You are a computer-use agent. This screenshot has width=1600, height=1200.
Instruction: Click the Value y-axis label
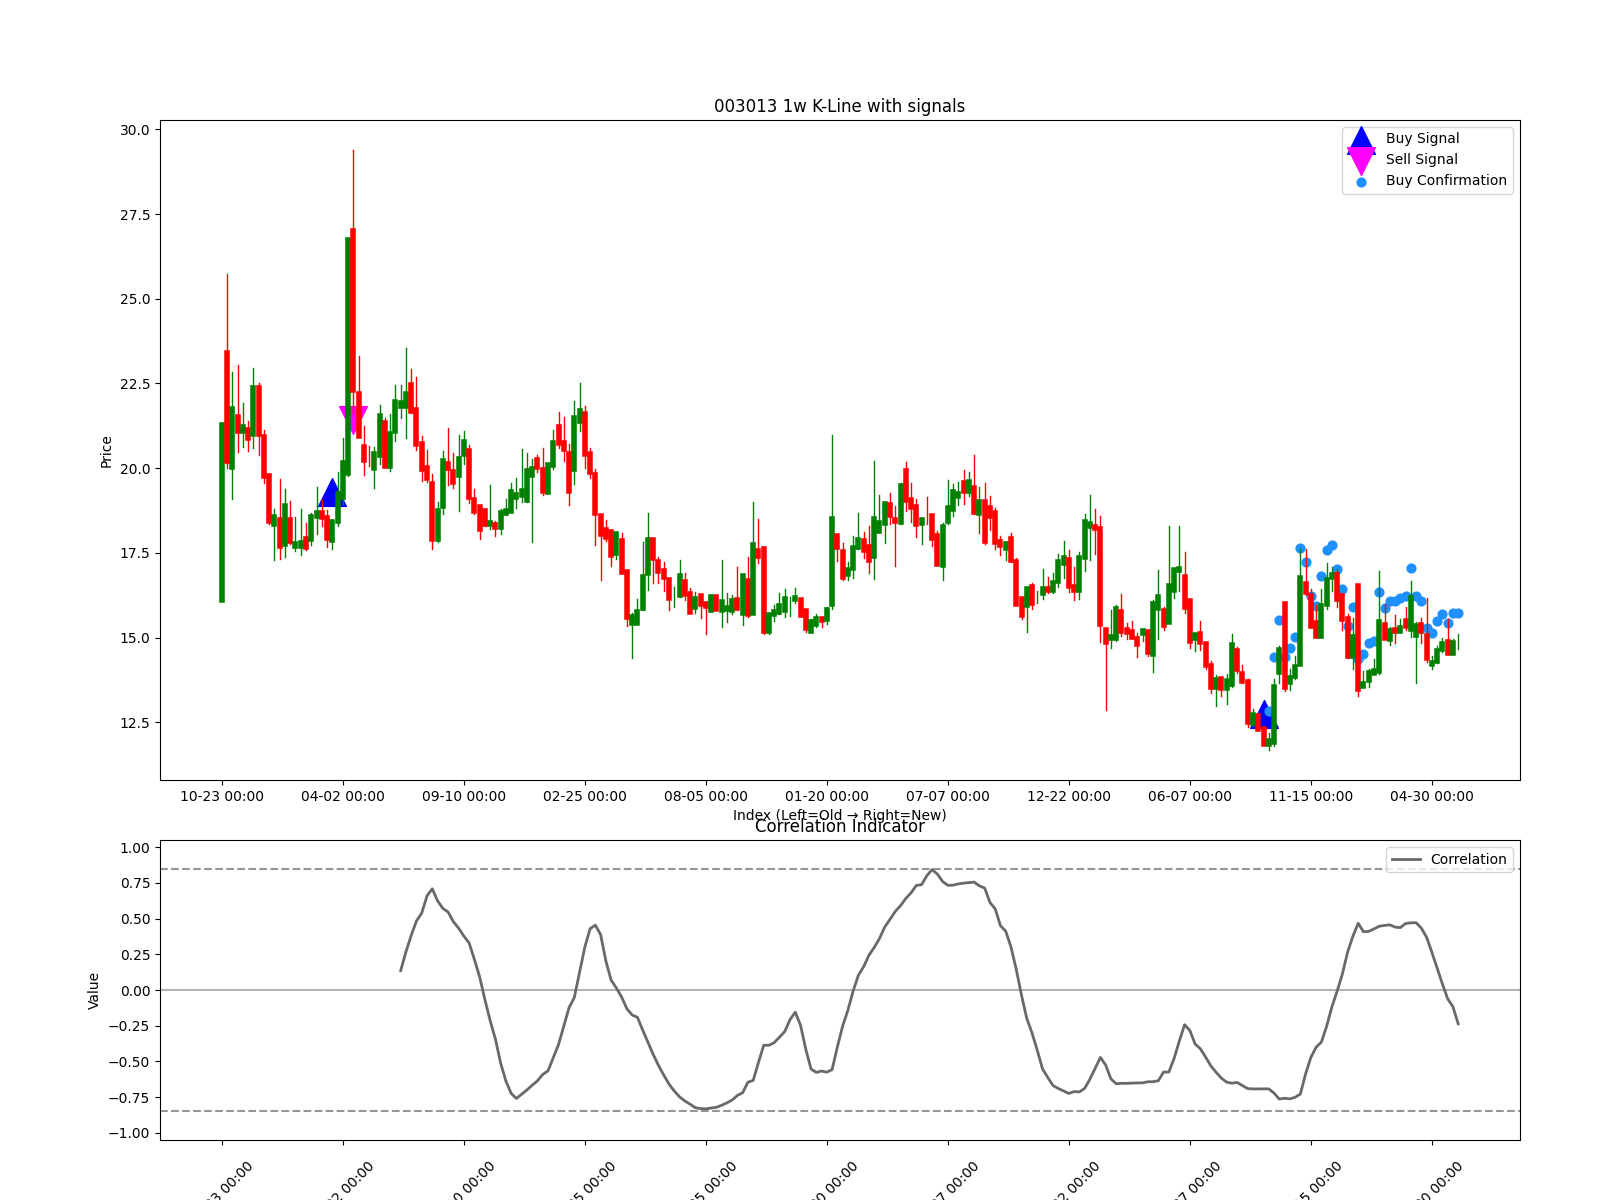(x=94, y=990)
